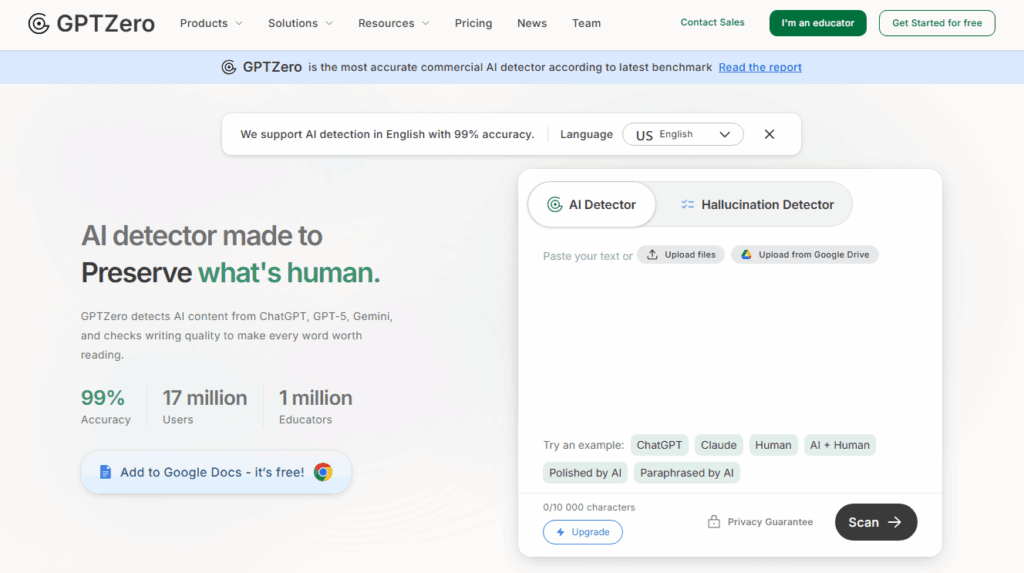This screenshot has height=573, width=1024.
Task: Click the Chrome icon on Add to Google Docs
Action: tap(323, 472)
